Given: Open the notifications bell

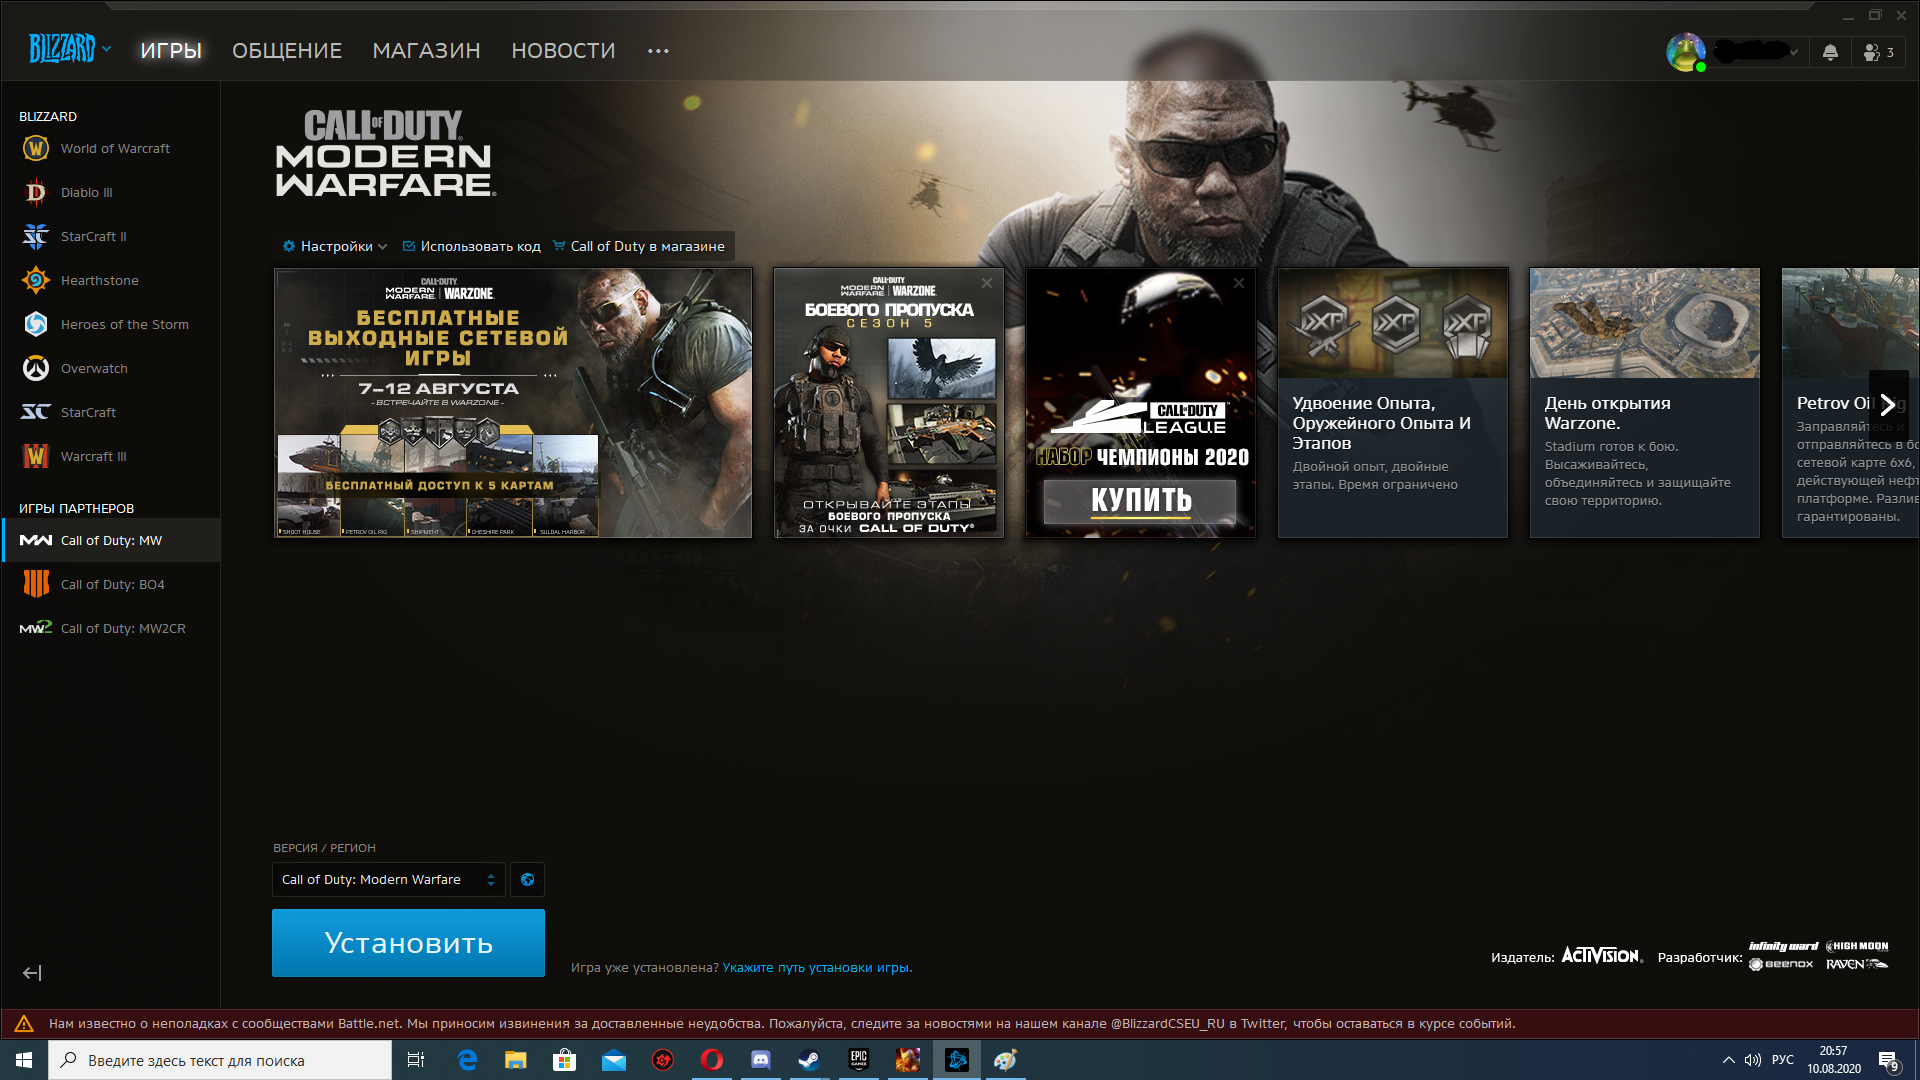Looking at the screenshot, I should pos(1830,52).
